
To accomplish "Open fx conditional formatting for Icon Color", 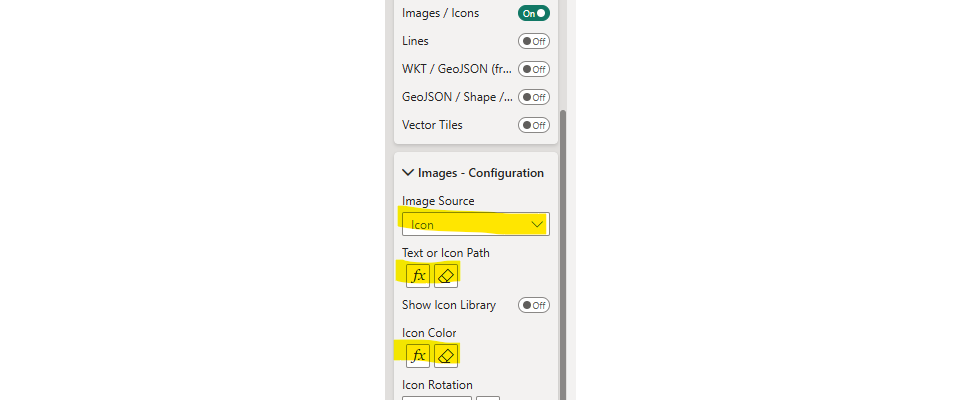I will [x=418, y=354].
